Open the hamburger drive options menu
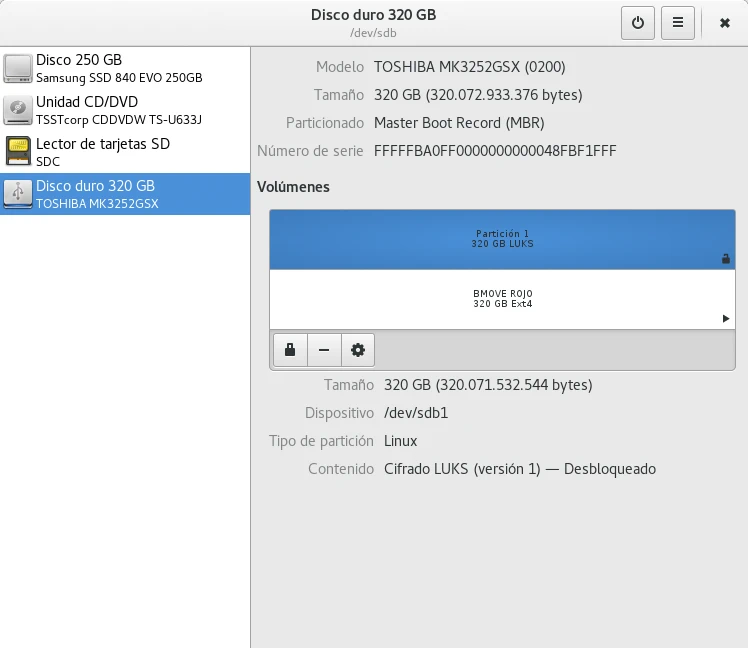Screen dimensions: 748x648 [x=678, y=23]
